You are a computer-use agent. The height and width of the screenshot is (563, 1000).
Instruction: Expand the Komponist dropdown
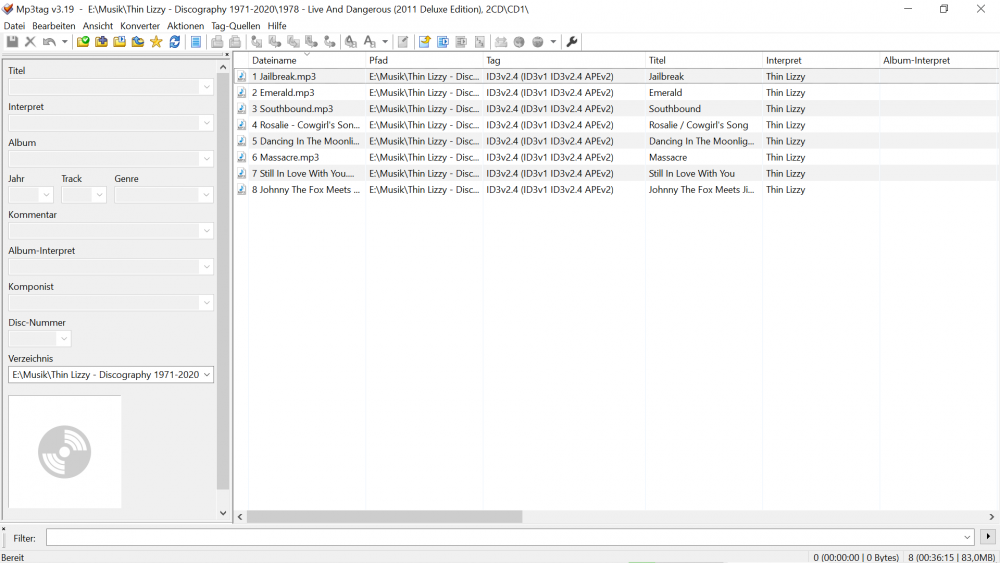pyautogui.click(x=206, y=303)
